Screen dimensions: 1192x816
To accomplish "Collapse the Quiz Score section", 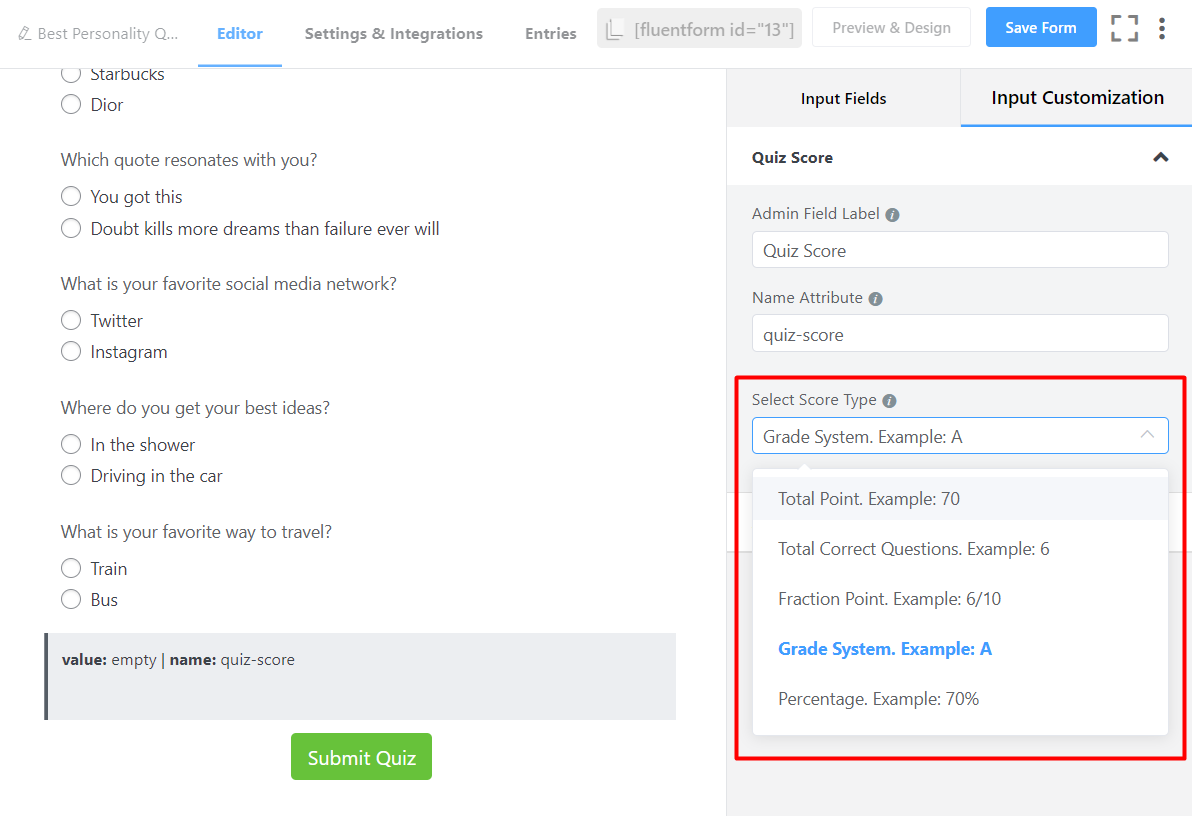I will click(x=1161, y=157).
